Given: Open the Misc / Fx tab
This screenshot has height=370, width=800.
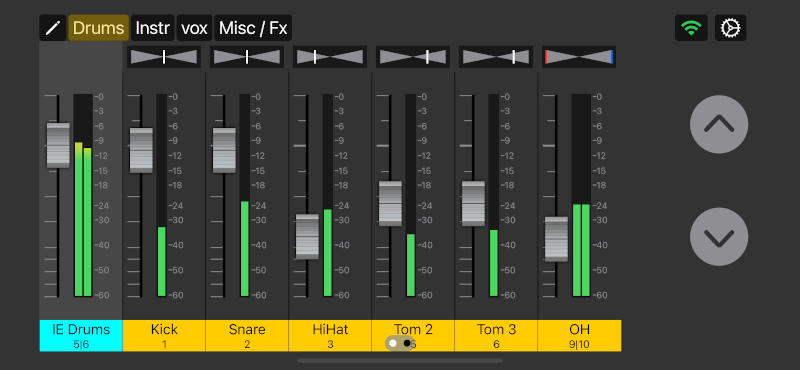Looking at the screenshot, I should 253,28.
